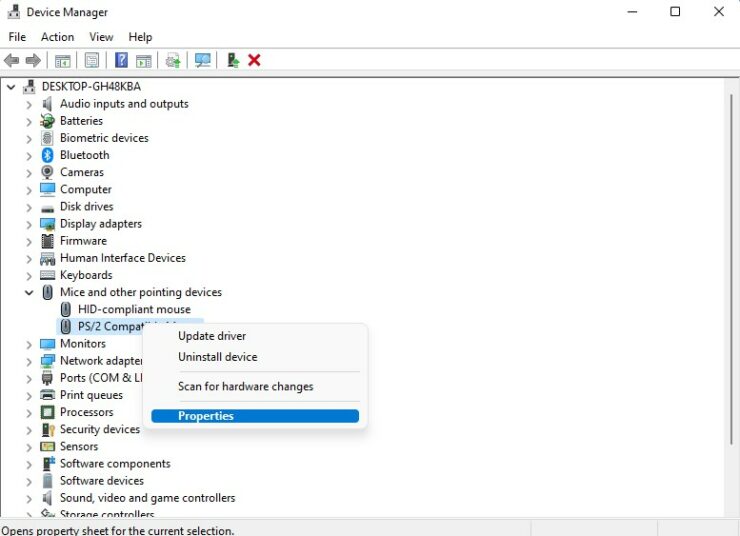Collapse the DESKTOP-GH48KBA root node
The image size is (740, 536).
(x=11, y=87)
